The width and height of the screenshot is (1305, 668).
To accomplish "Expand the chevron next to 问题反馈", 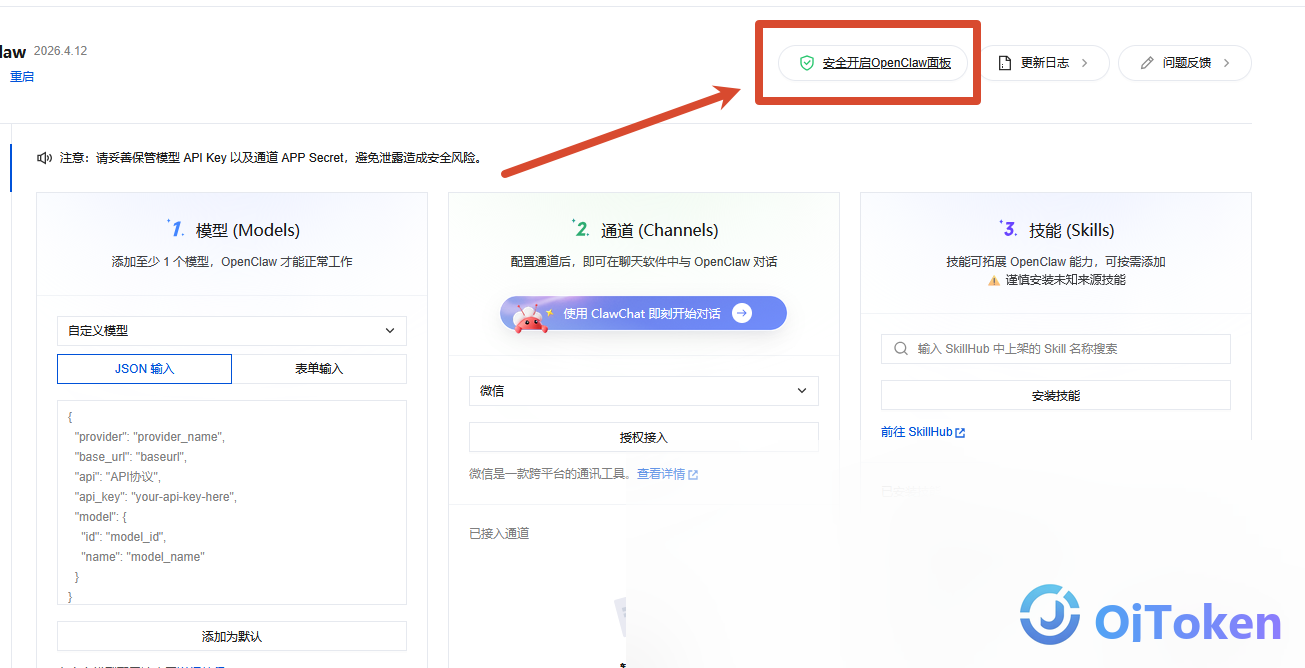I will pyautogui.click(x=1227, y=63).
